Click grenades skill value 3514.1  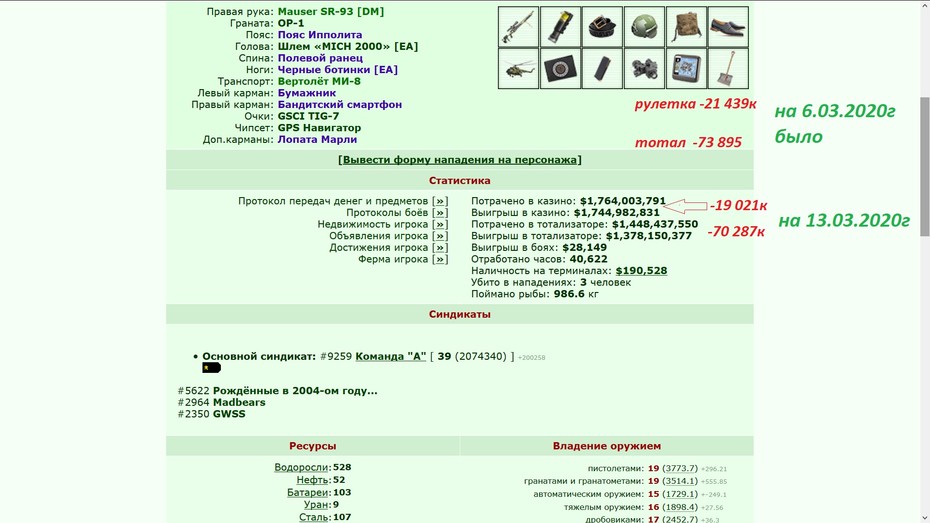click(680, 481)
